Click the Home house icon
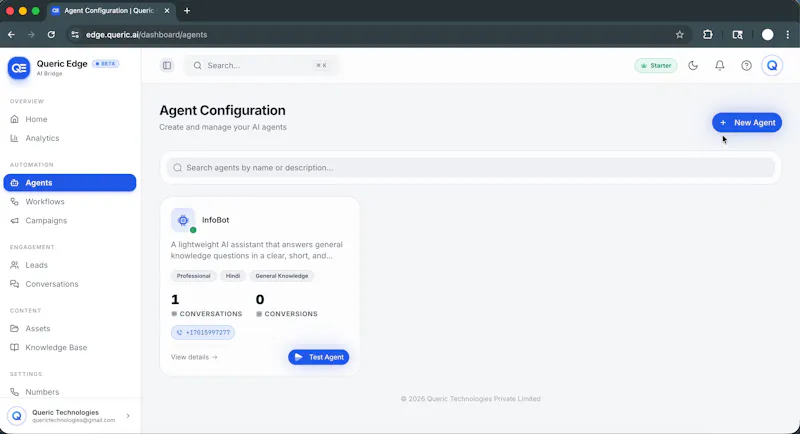 pos(14,119)
